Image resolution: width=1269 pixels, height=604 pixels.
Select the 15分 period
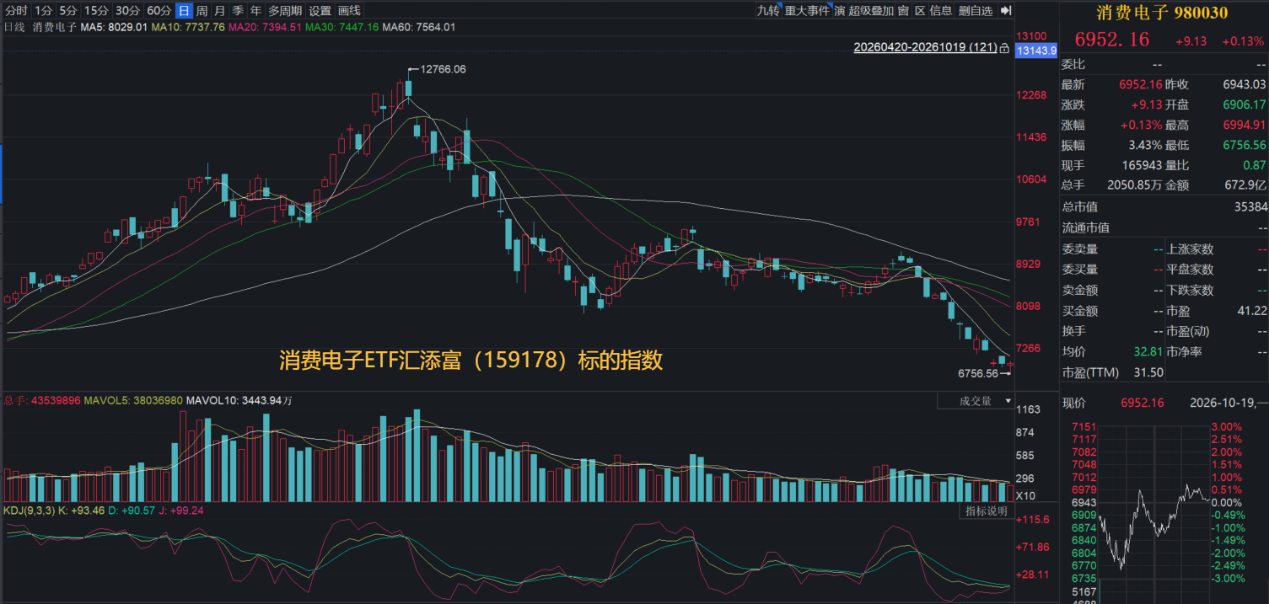pos(96,10)
